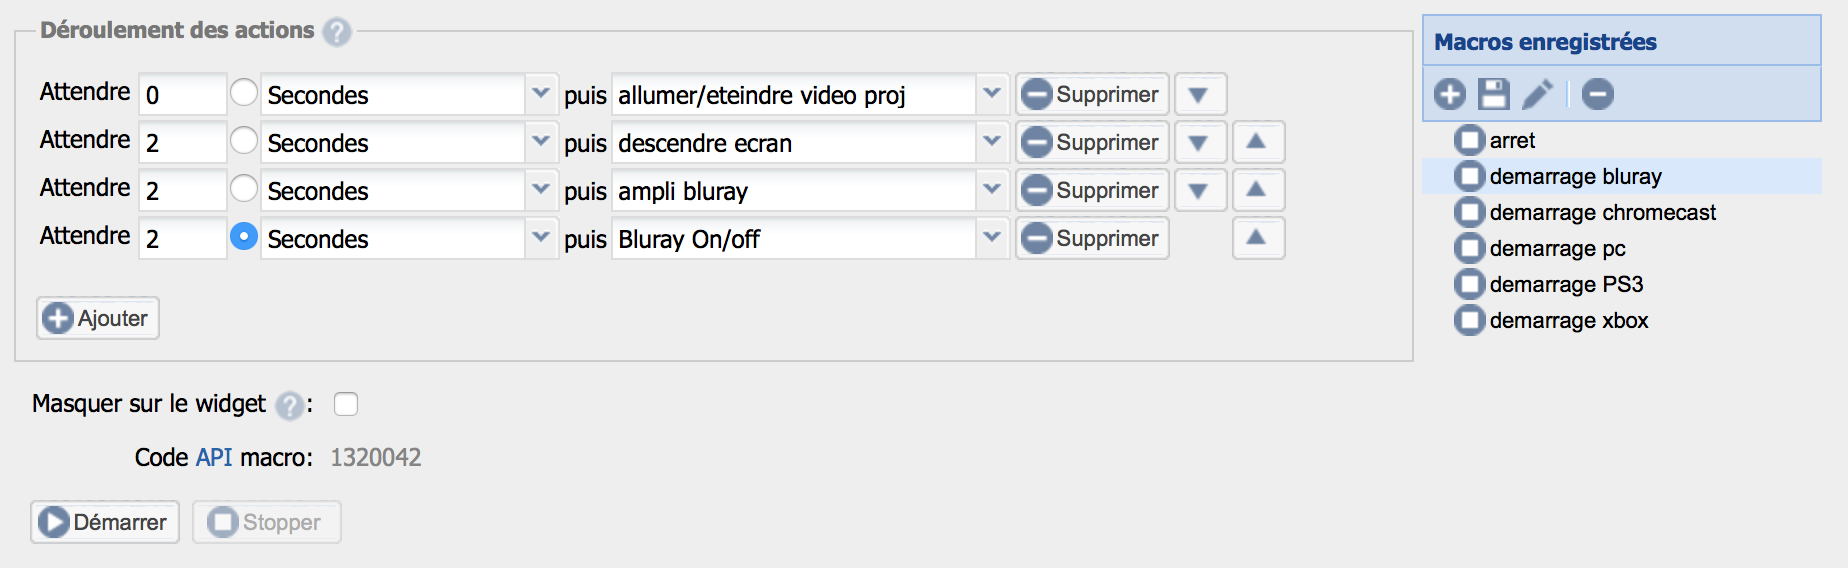Click the help icon beside Déroulement des actions
This screenshot has width=1848, height=568.
pos(337,32)
